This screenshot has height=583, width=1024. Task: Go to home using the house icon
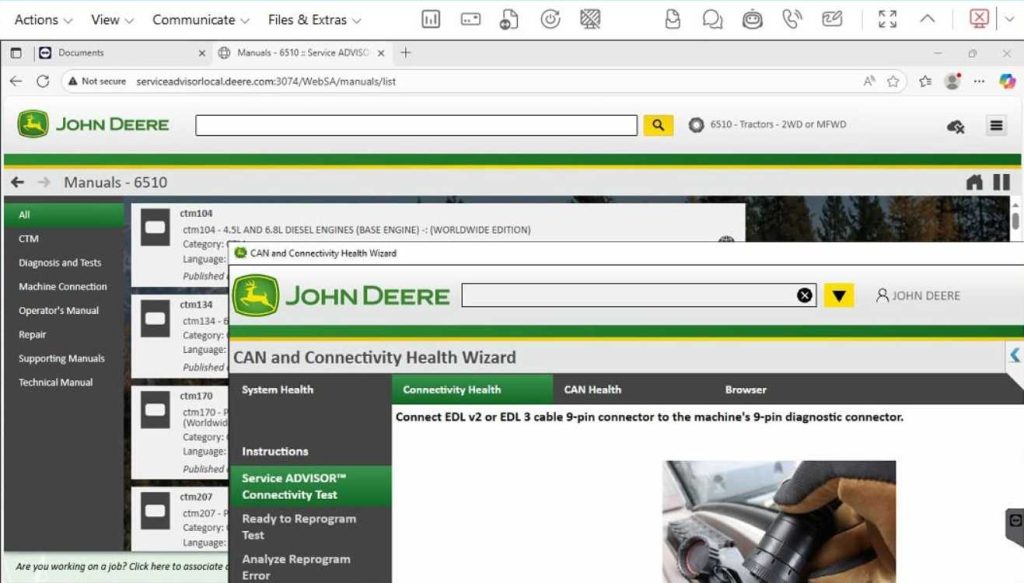pyautogui.click(x=974, y=182)
